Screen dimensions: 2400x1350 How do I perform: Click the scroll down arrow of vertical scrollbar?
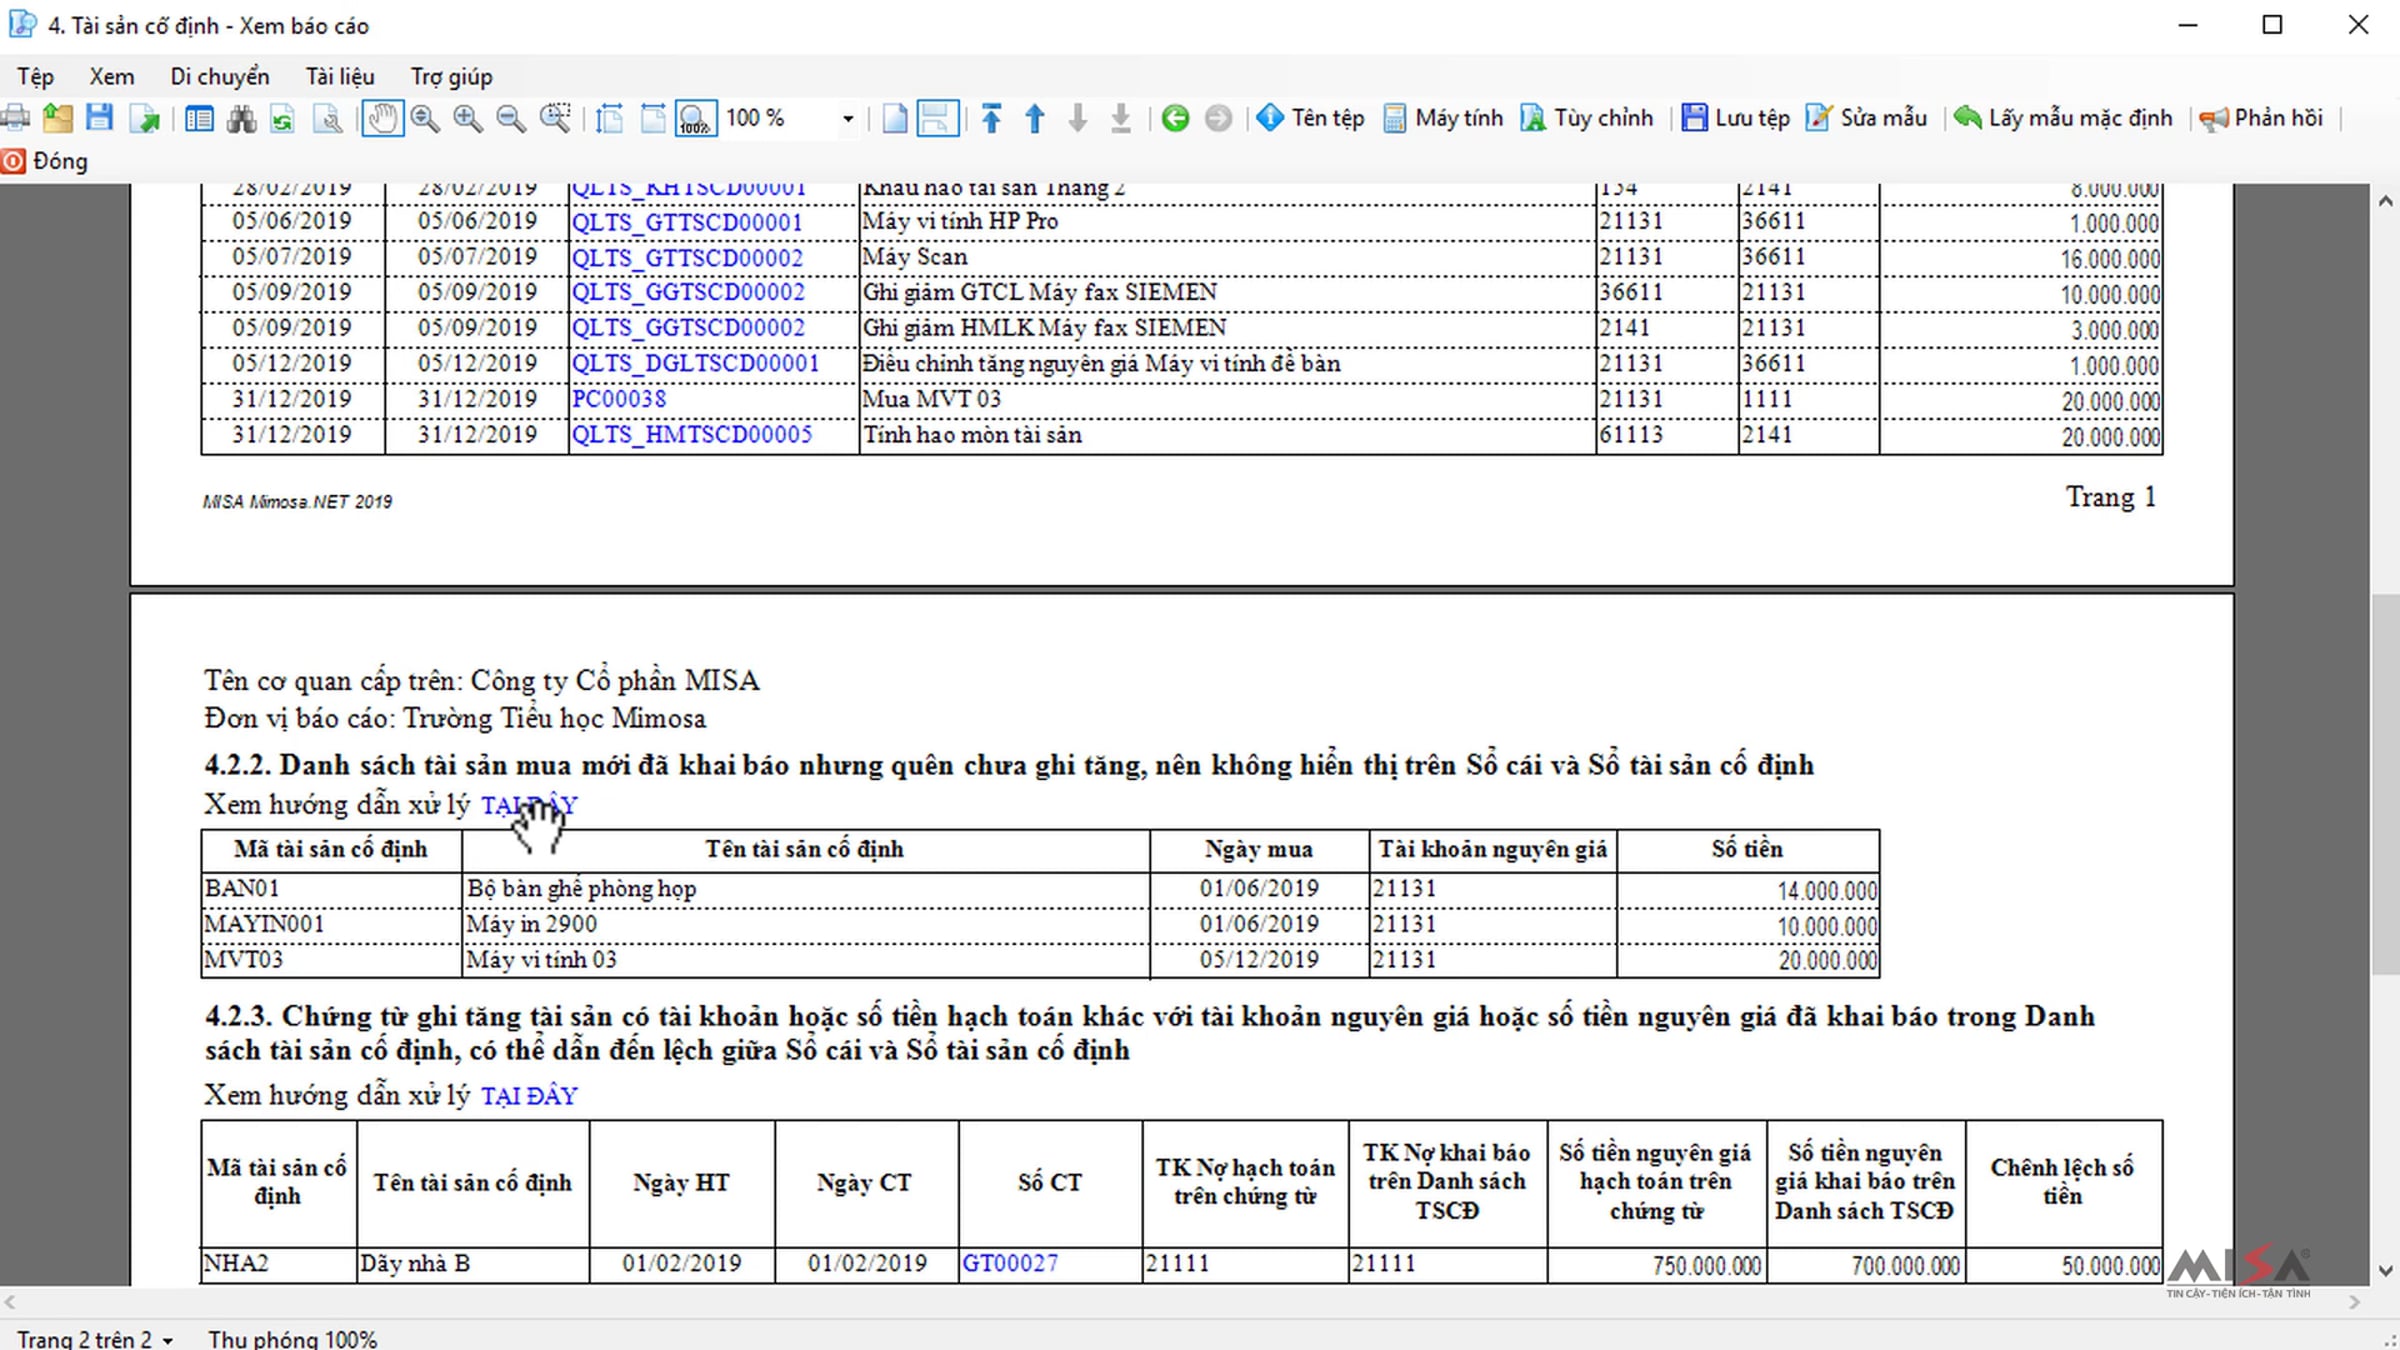click(x=2386, y=1271)
